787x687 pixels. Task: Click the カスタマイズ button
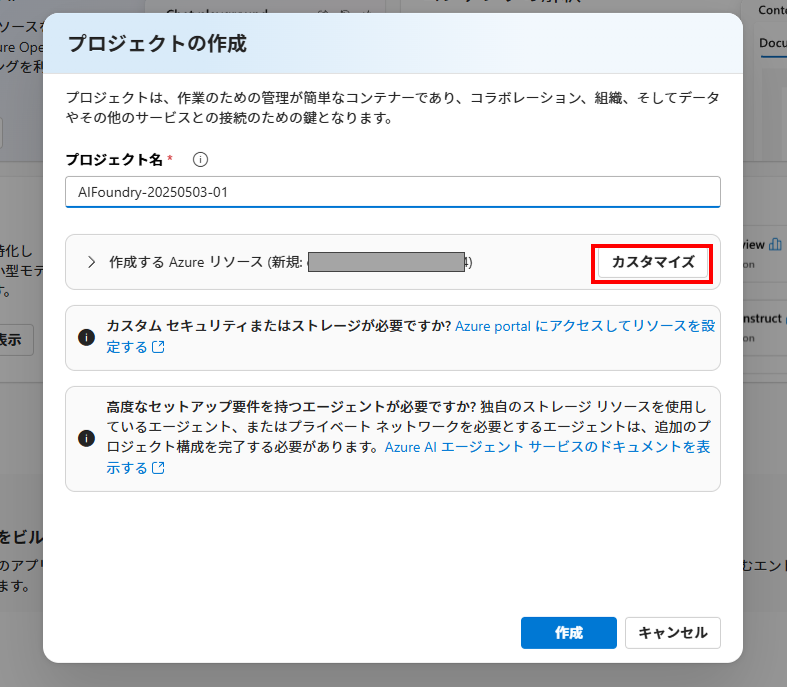652,262
